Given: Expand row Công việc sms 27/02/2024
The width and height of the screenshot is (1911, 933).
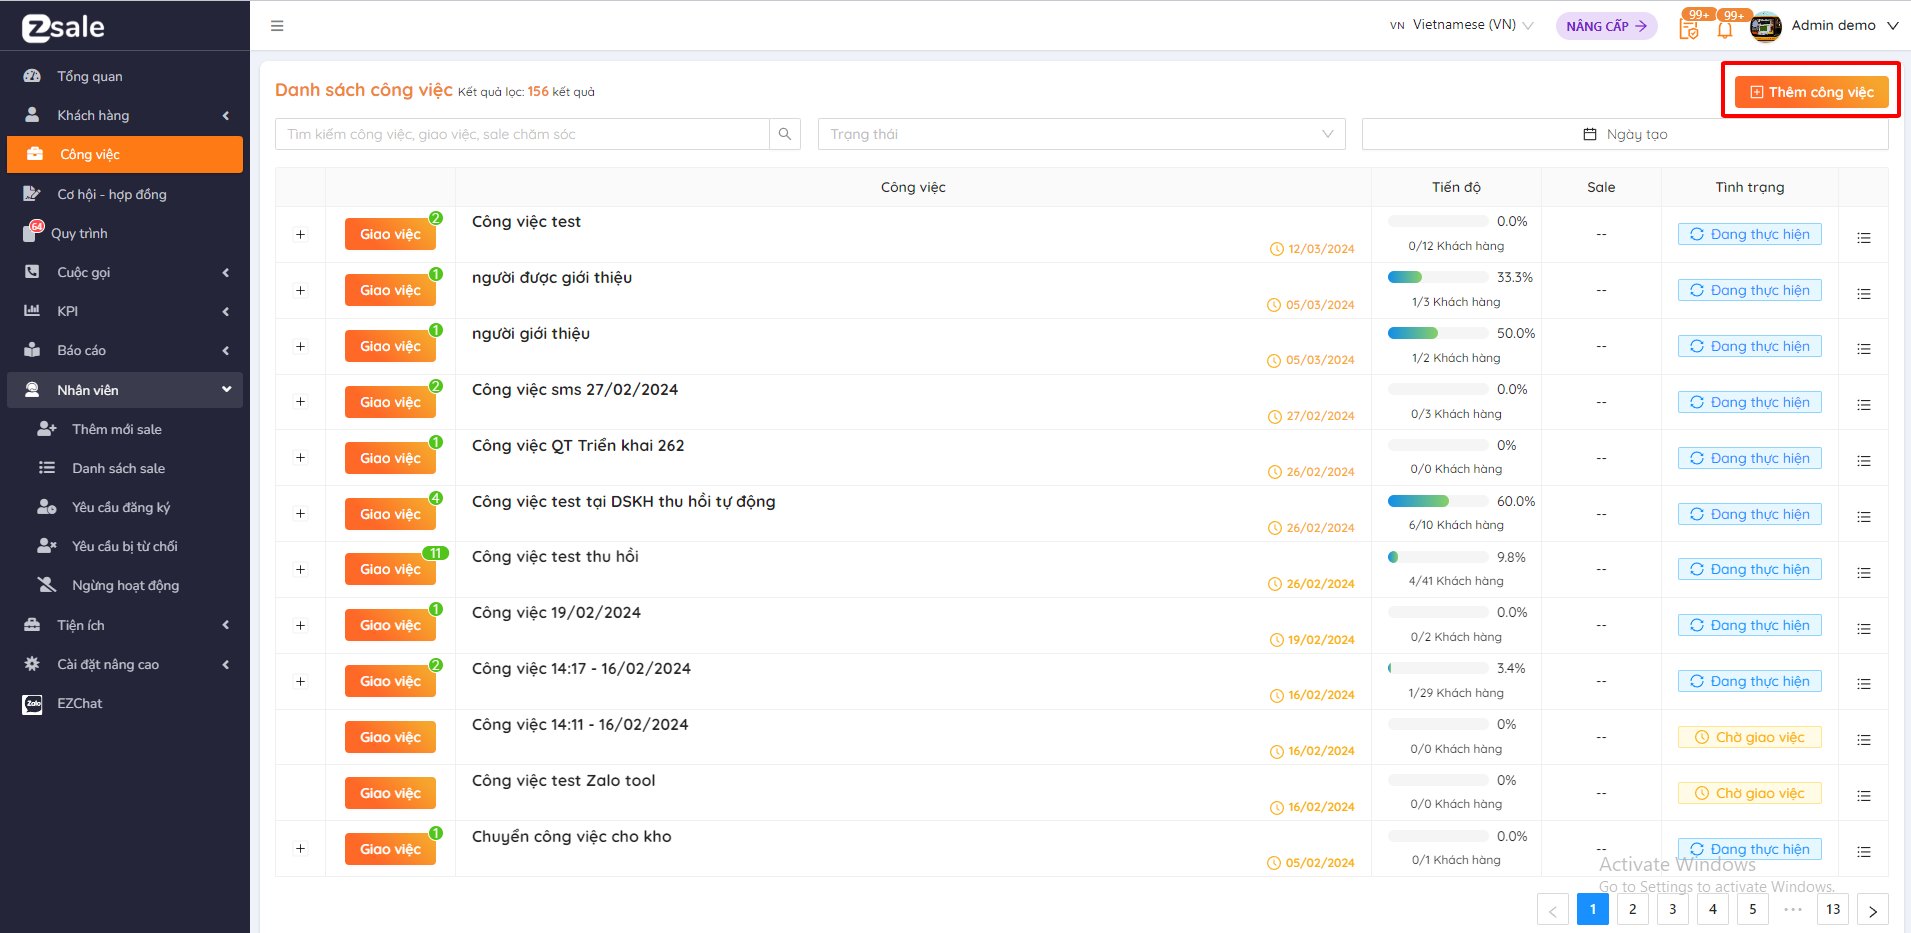Looking at the screenshot, I should coord(300,401).
